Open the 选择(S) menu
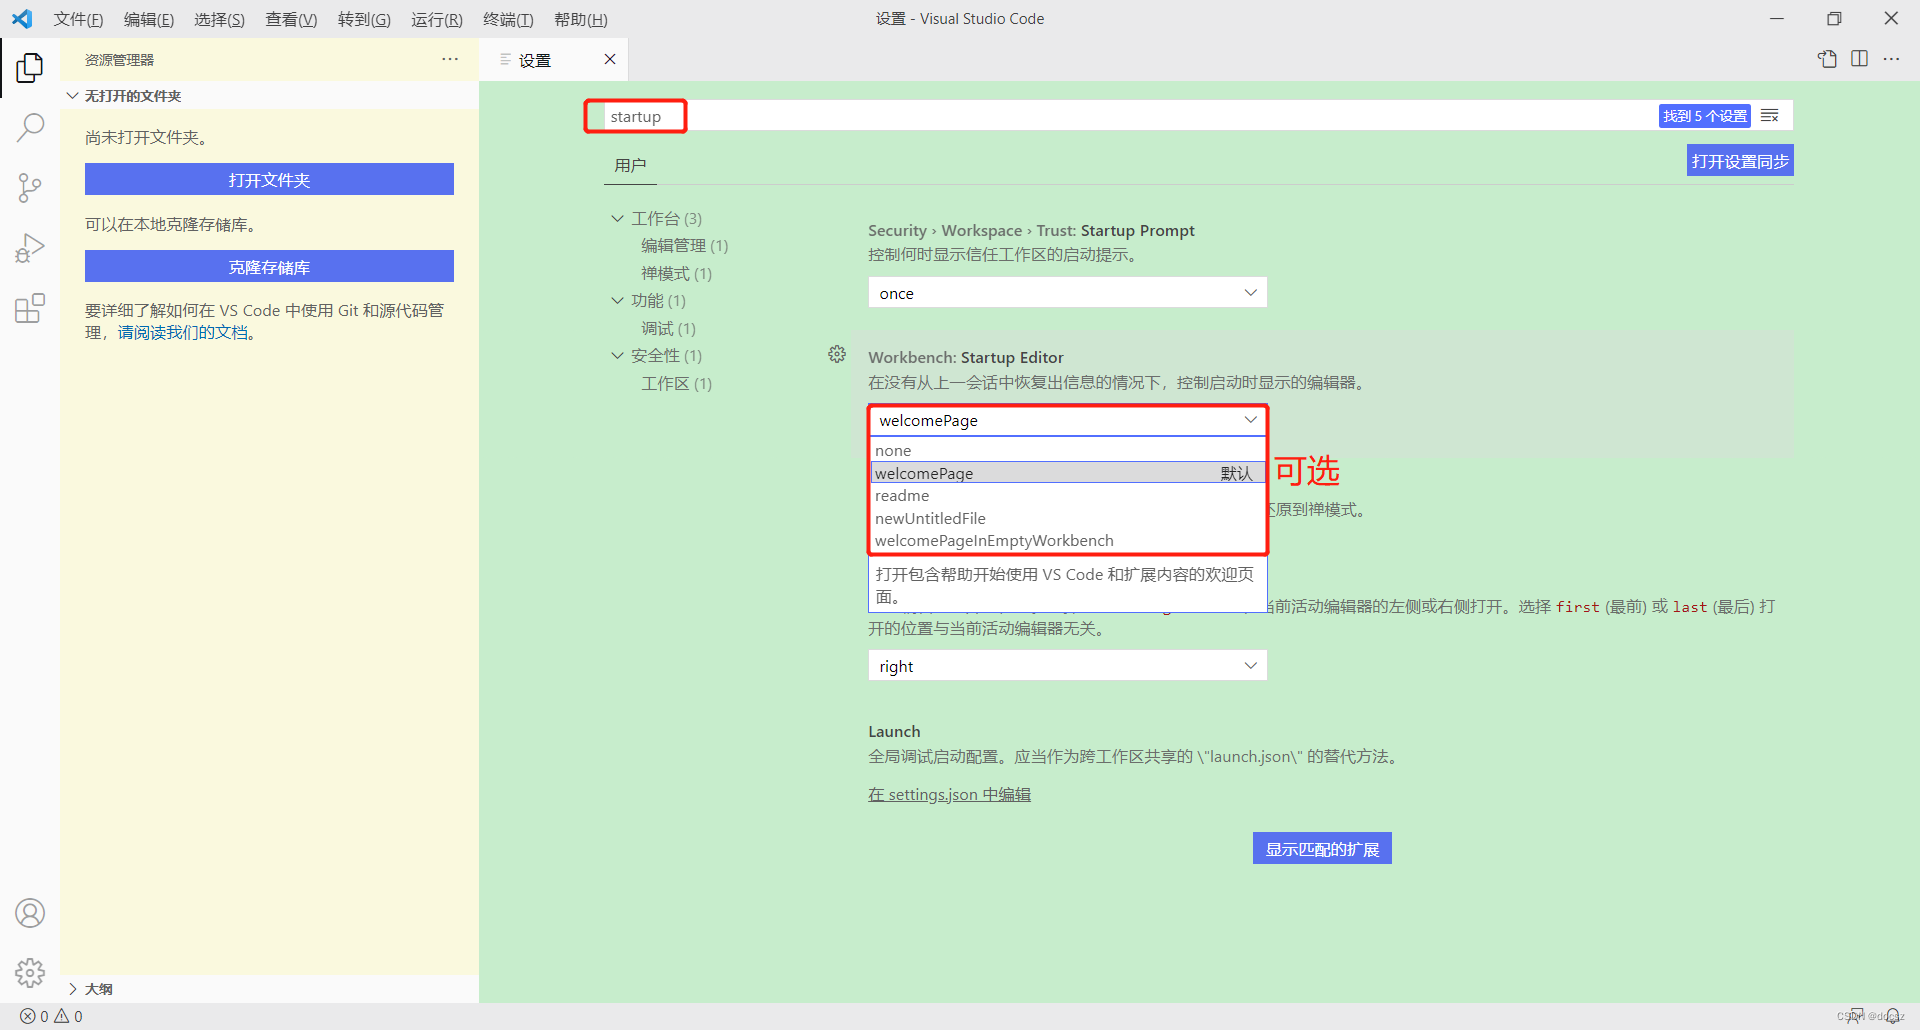The height and width of the screenshot is (1030, 1920). (219, 19)
